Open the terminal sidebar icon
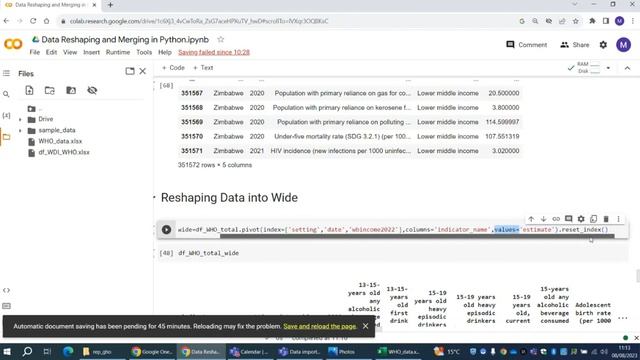 (x=6, y=306)
